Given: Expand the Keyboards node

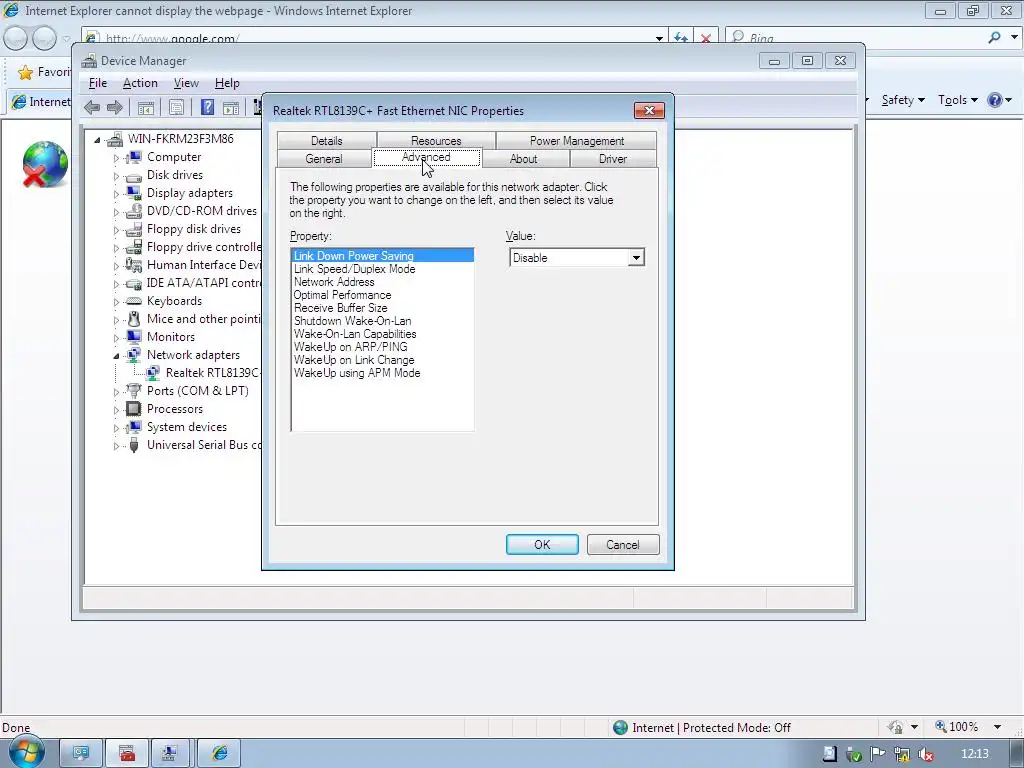Looking at the screenshot, I should (x=116, y=302).
